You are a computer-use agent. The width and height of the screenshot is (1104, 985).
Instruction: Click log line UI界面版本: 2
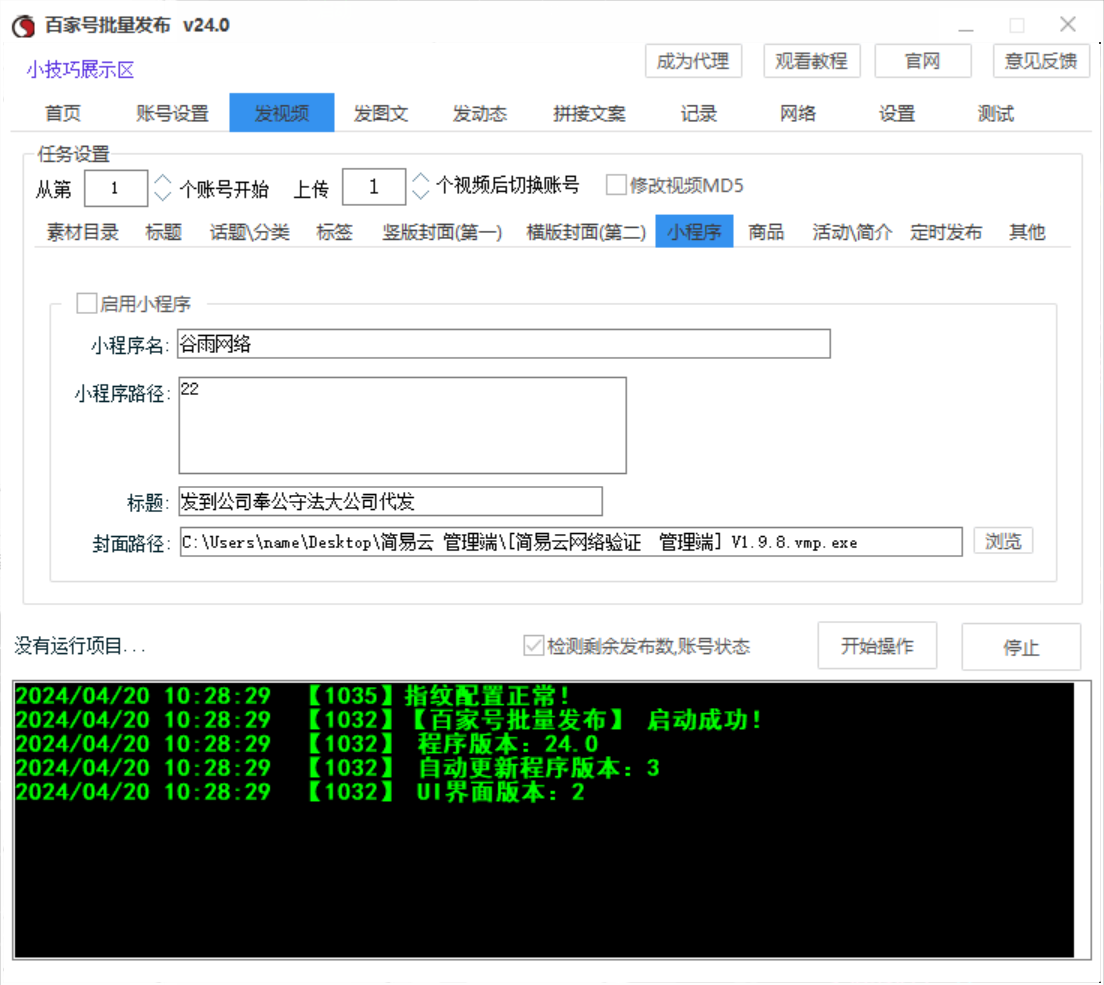(300, 792)
